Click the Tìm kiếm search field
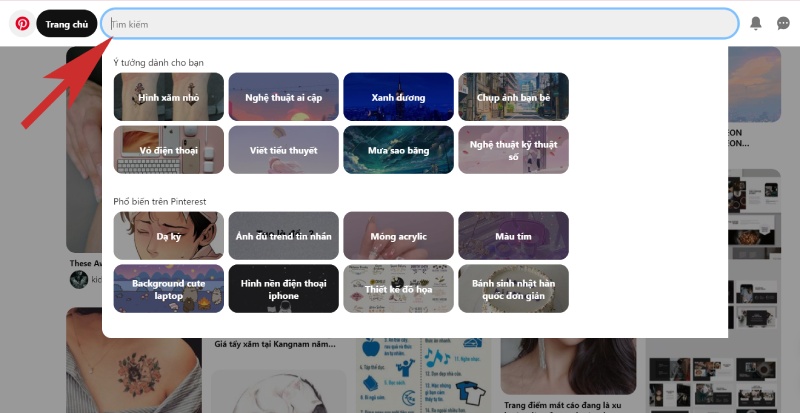The image size is (800, 413). click(x=420, y=23)
